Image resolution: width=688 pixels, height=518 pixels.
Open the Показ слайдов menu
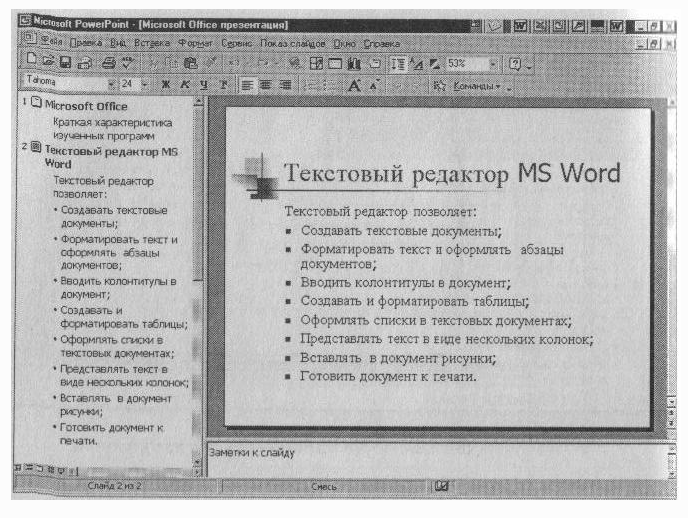[293, 43]
